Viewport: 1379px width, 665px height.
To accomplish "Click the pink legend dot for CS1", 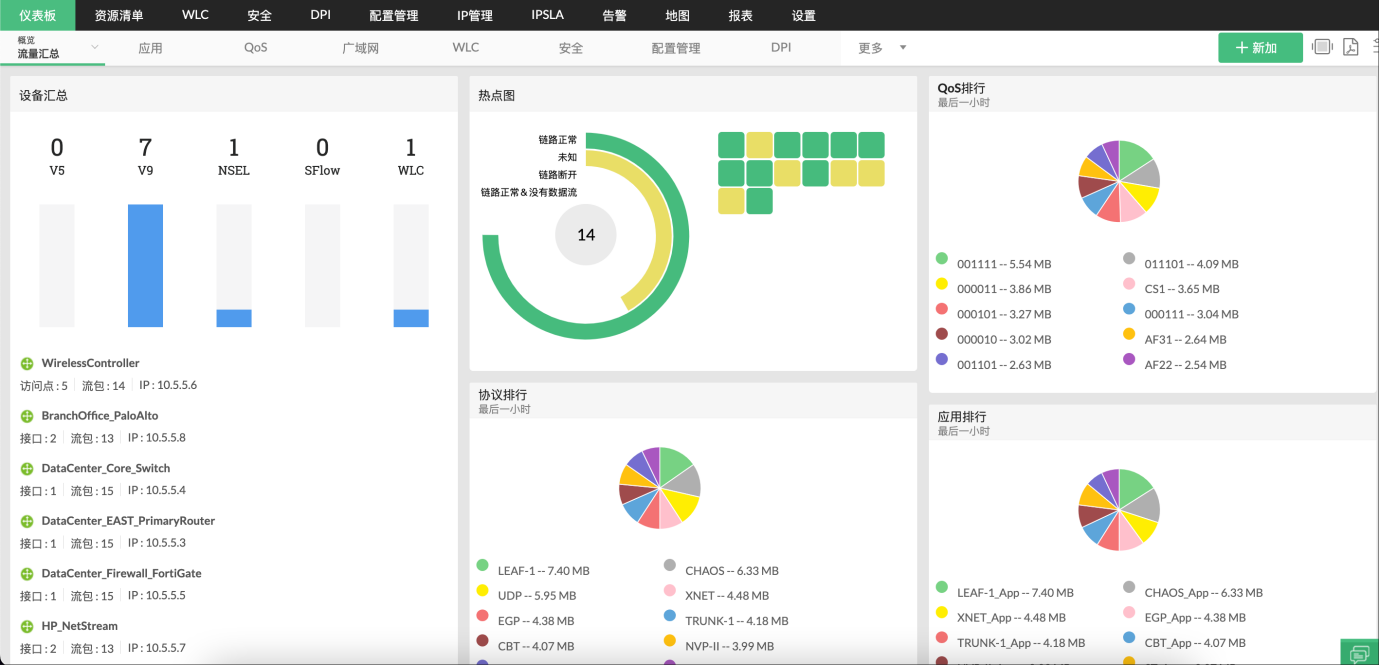I will (x=1129, y=283).
